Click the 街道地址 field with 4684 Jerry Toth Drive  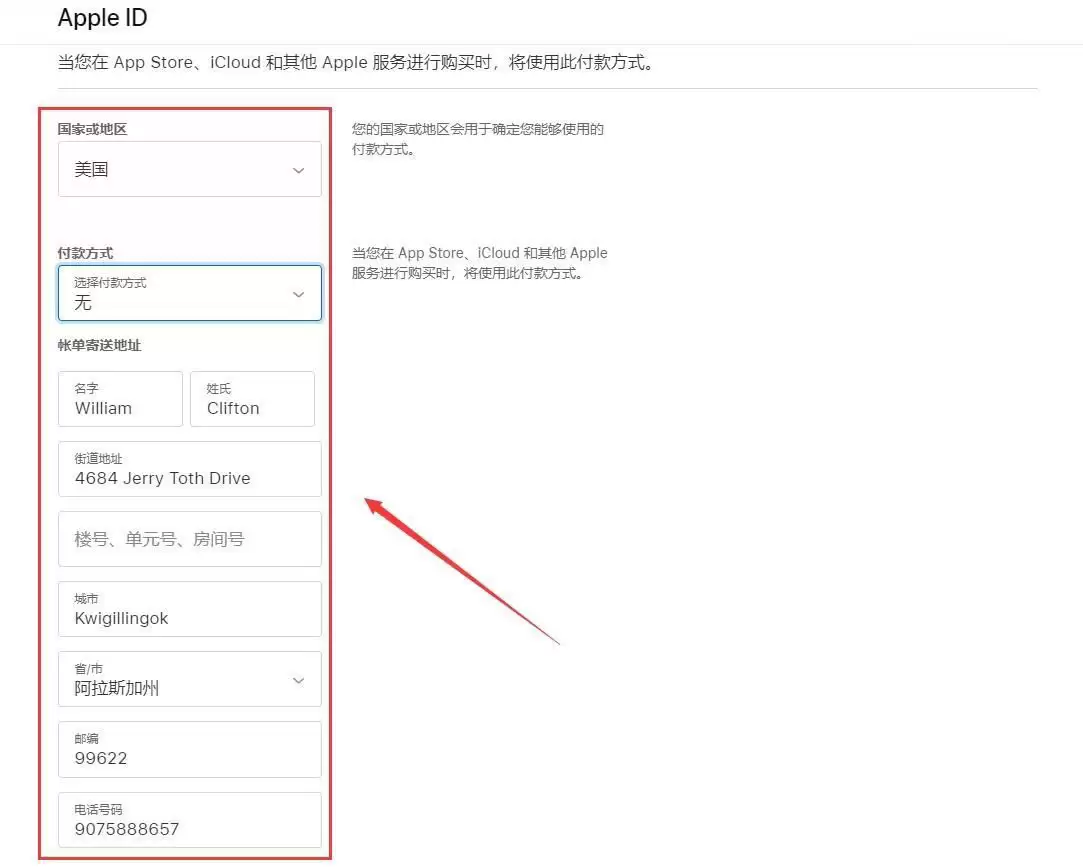click(x=190, y=469)
